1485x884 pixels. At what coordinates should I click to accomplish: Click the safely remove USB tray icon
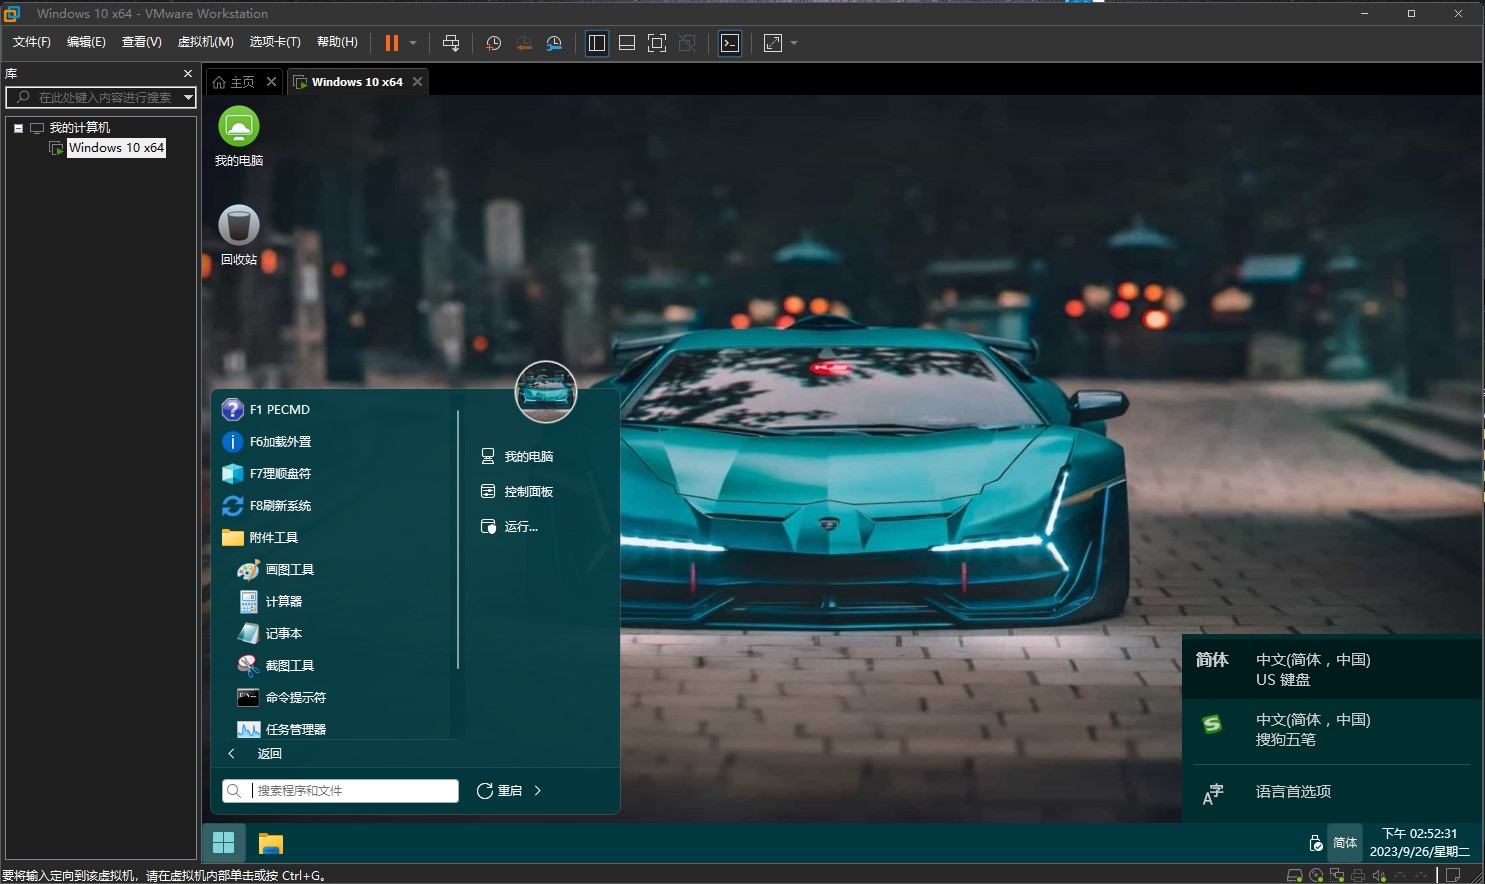point(1316,843)
